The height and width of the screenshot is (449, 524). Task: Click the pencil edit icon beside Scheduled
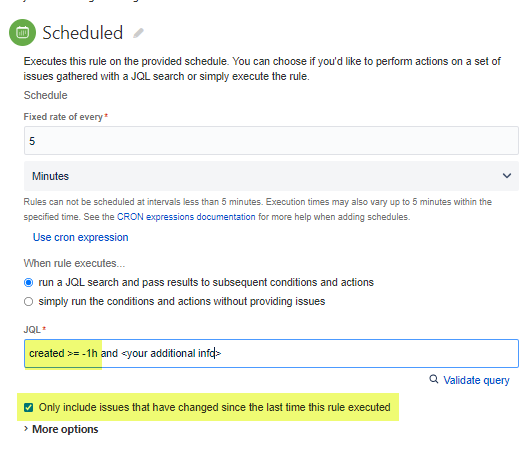click(138, 33)
